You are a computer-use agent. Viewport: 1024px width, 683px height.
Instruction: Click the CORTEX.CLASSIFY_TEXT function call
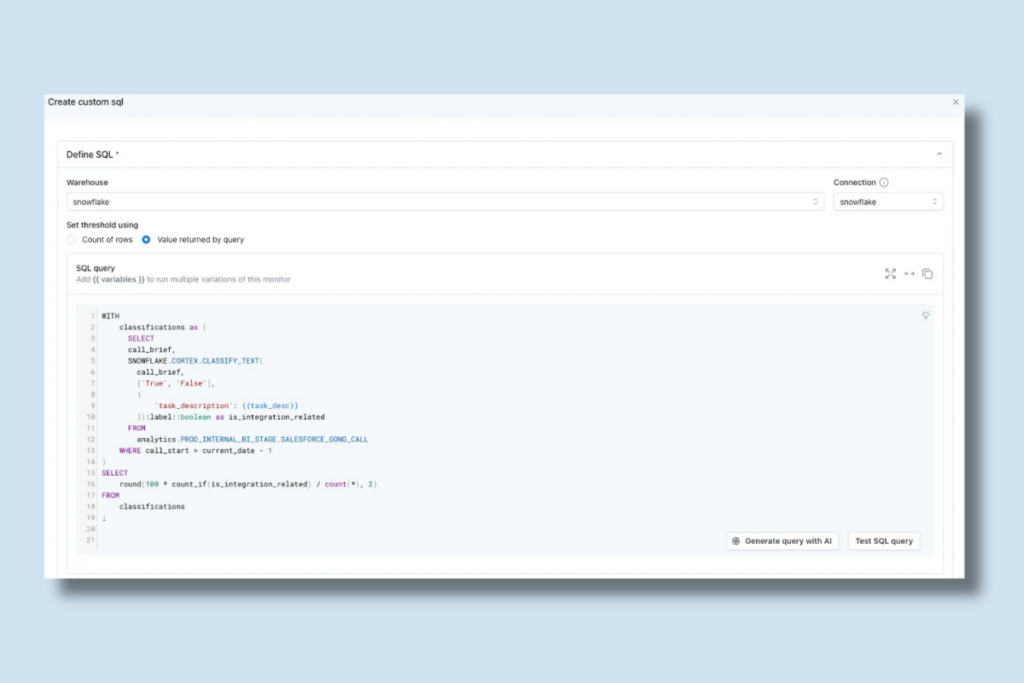click(217, 360)
